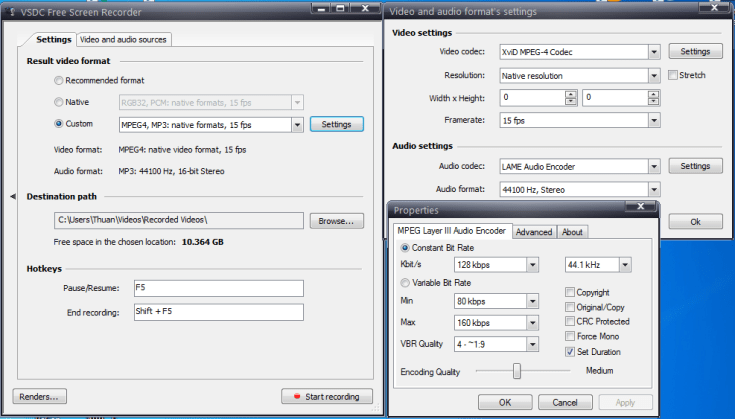Click Browse button for destination path
This screenshot has width=735, height=419.
[336, 220]
